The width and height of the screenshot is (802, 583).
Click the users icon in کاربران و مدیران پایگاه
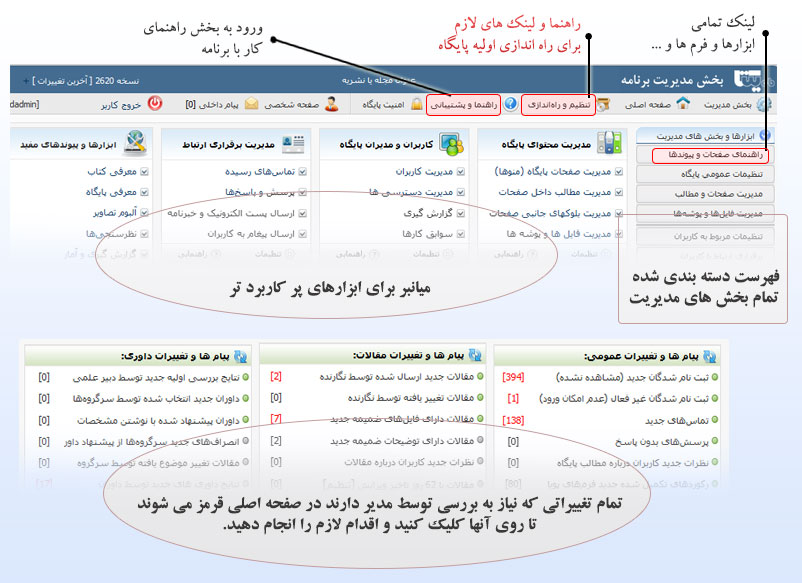[453, 144]
